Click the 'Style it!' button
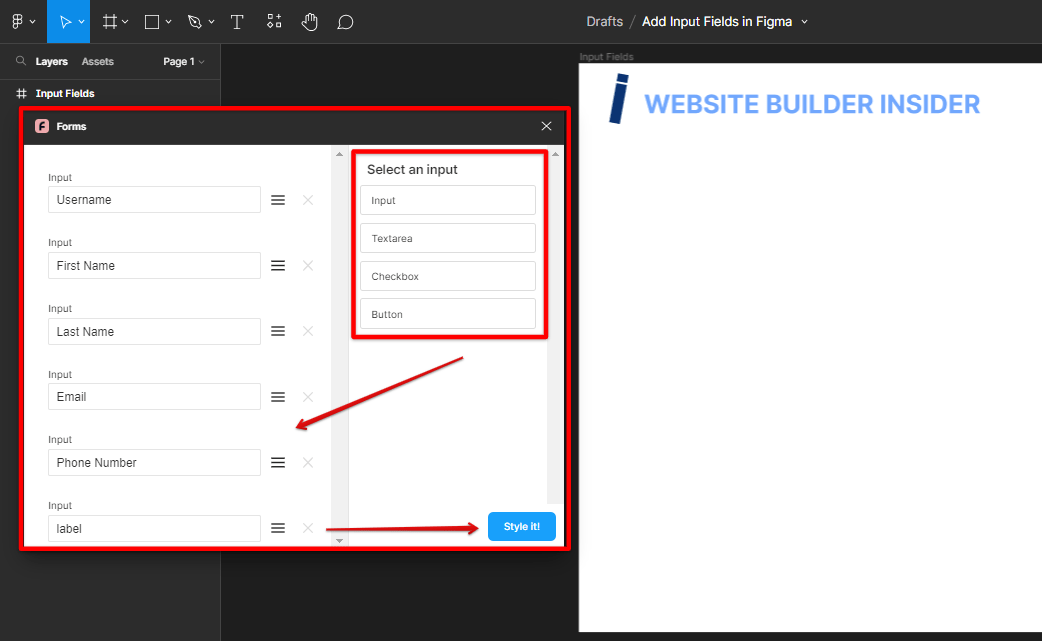1042x641 pixels. (521, 525)
